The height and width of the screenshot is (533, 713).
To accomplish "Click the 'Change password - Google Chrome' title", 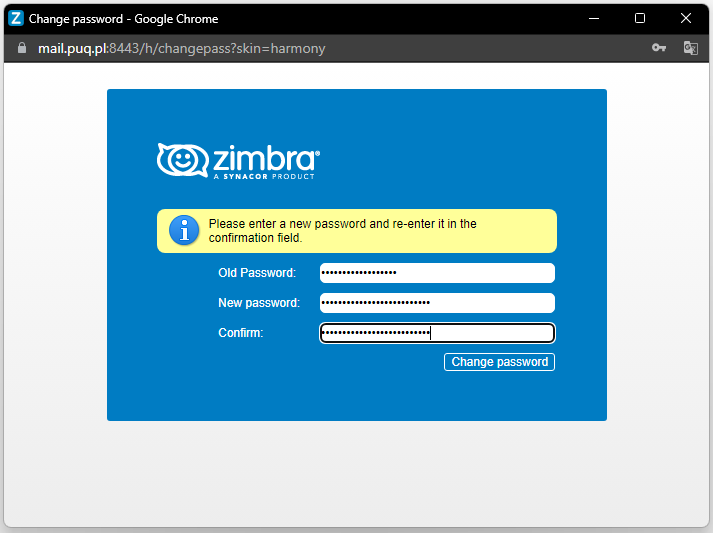I will pyautogui.click(x=123, y=19).
